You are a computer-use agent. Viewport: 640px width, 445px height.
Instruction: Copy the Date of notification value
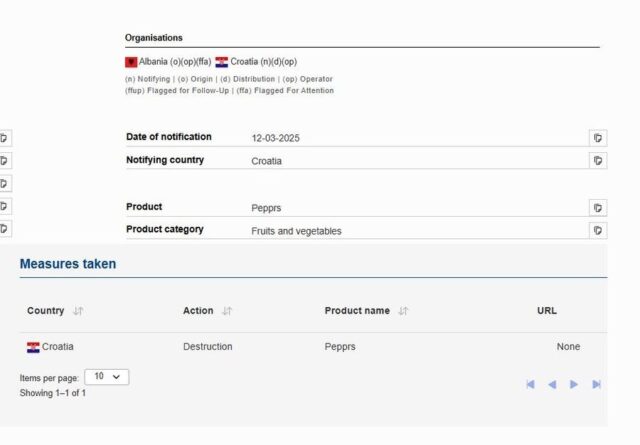tap(597, 138)
